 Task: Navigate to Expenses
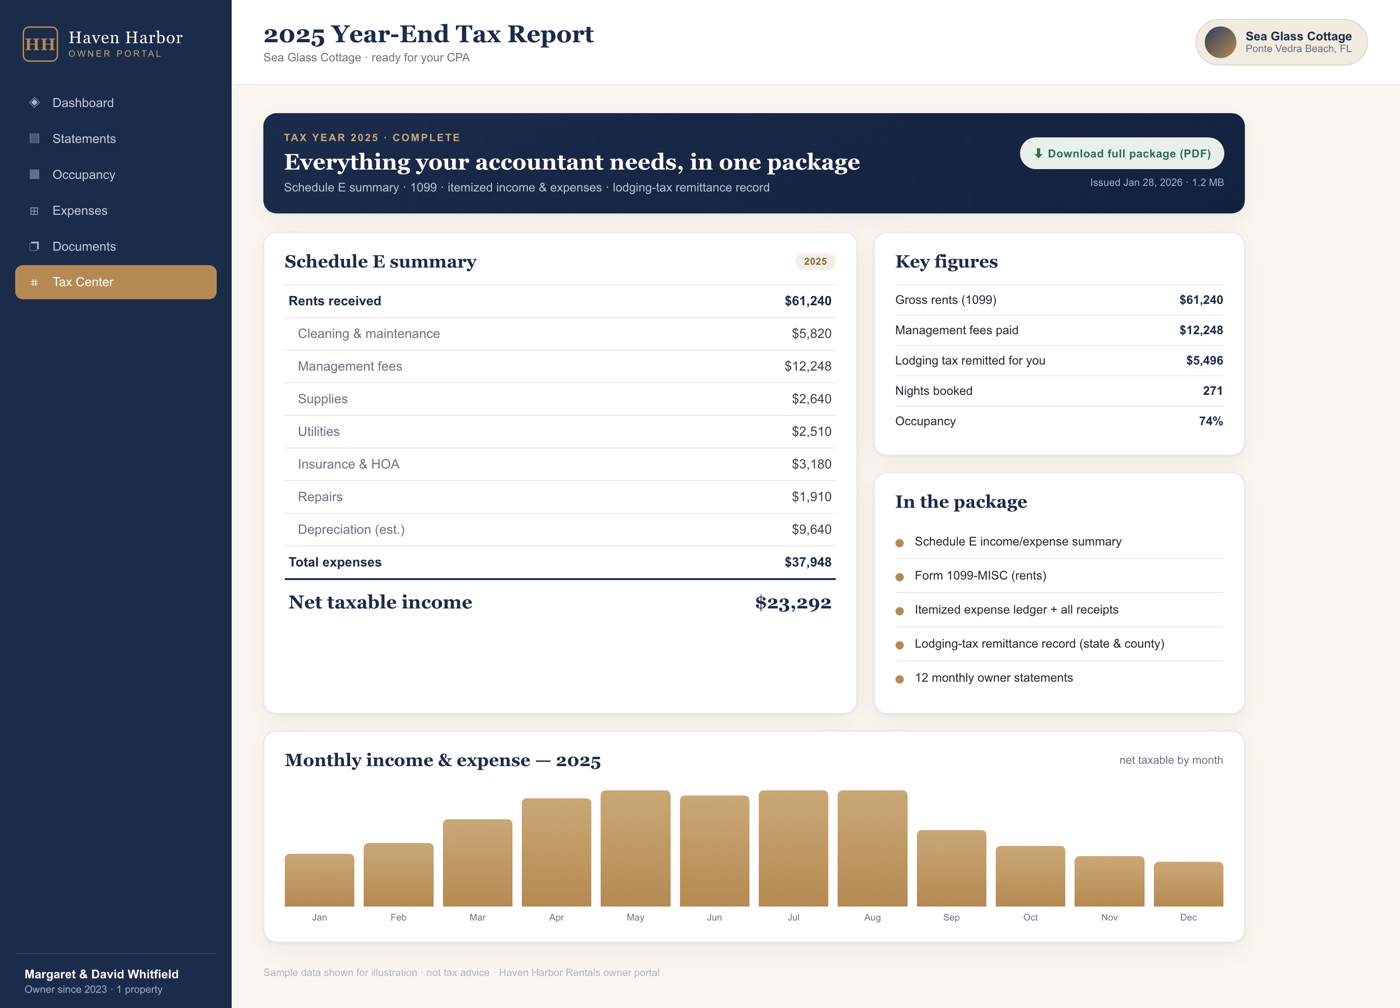tap(116, 210)
